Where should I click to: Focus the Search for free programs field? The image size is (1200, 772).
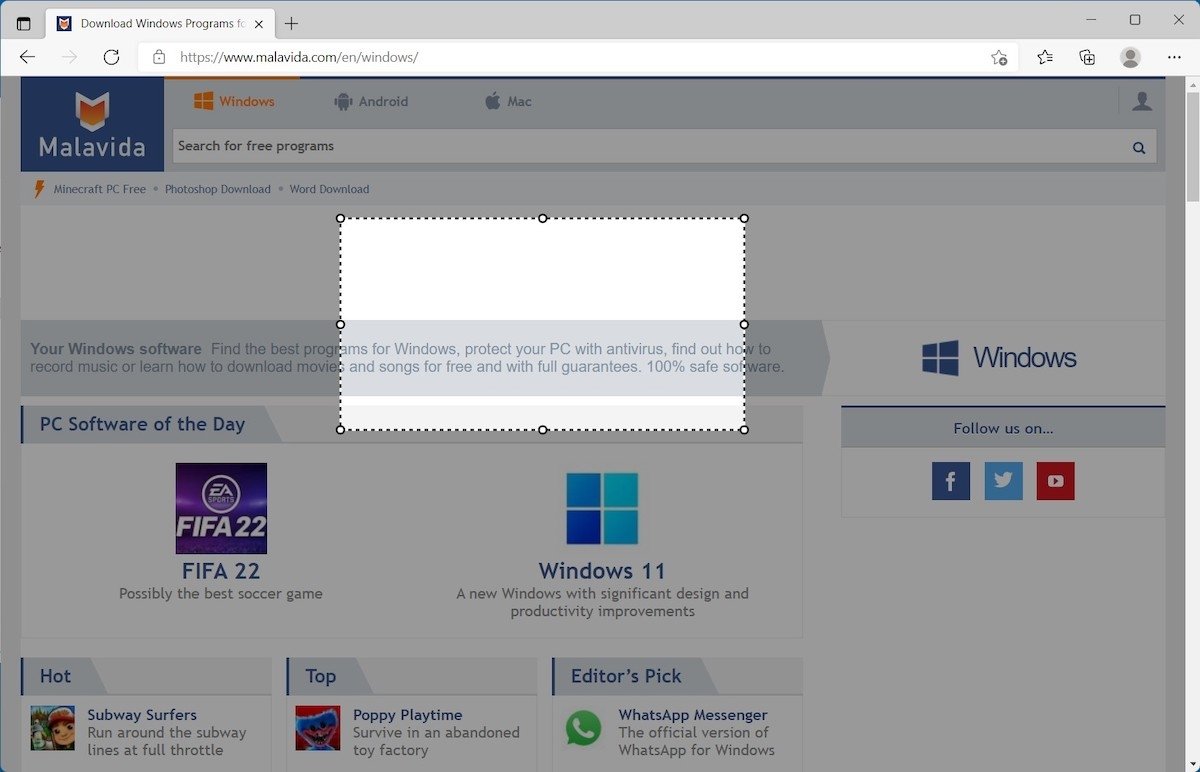(x=640, y=146)
